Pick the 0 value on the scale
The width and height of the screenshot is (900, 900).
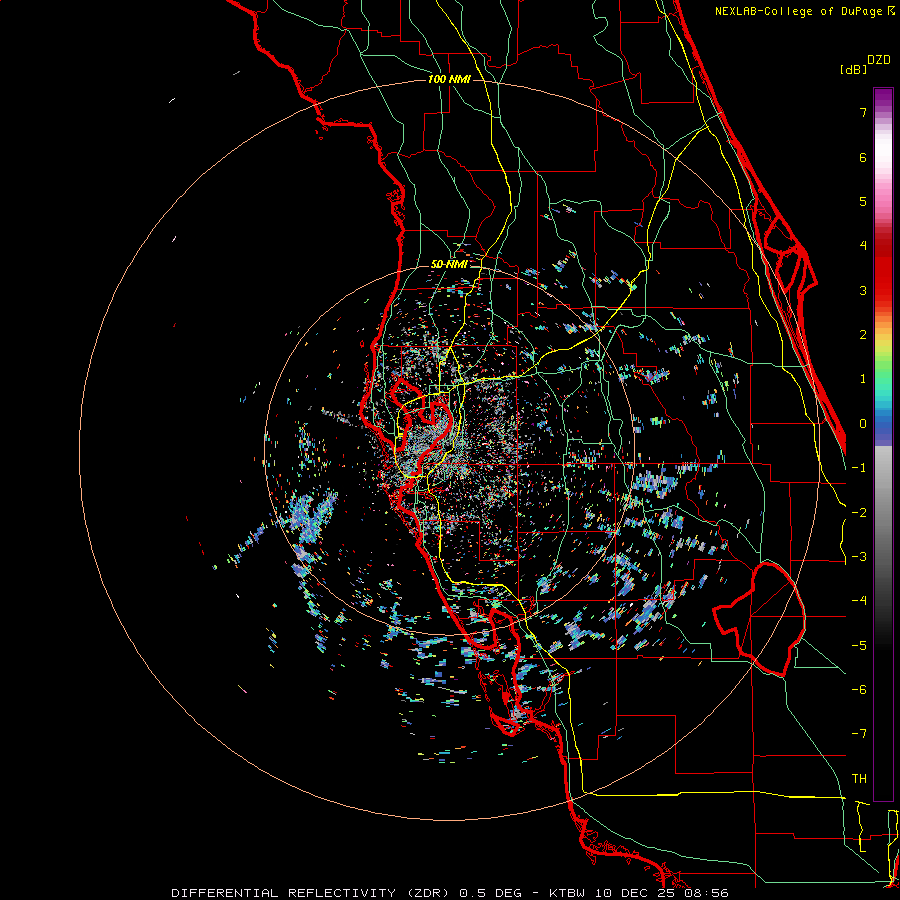click(863, 424)
